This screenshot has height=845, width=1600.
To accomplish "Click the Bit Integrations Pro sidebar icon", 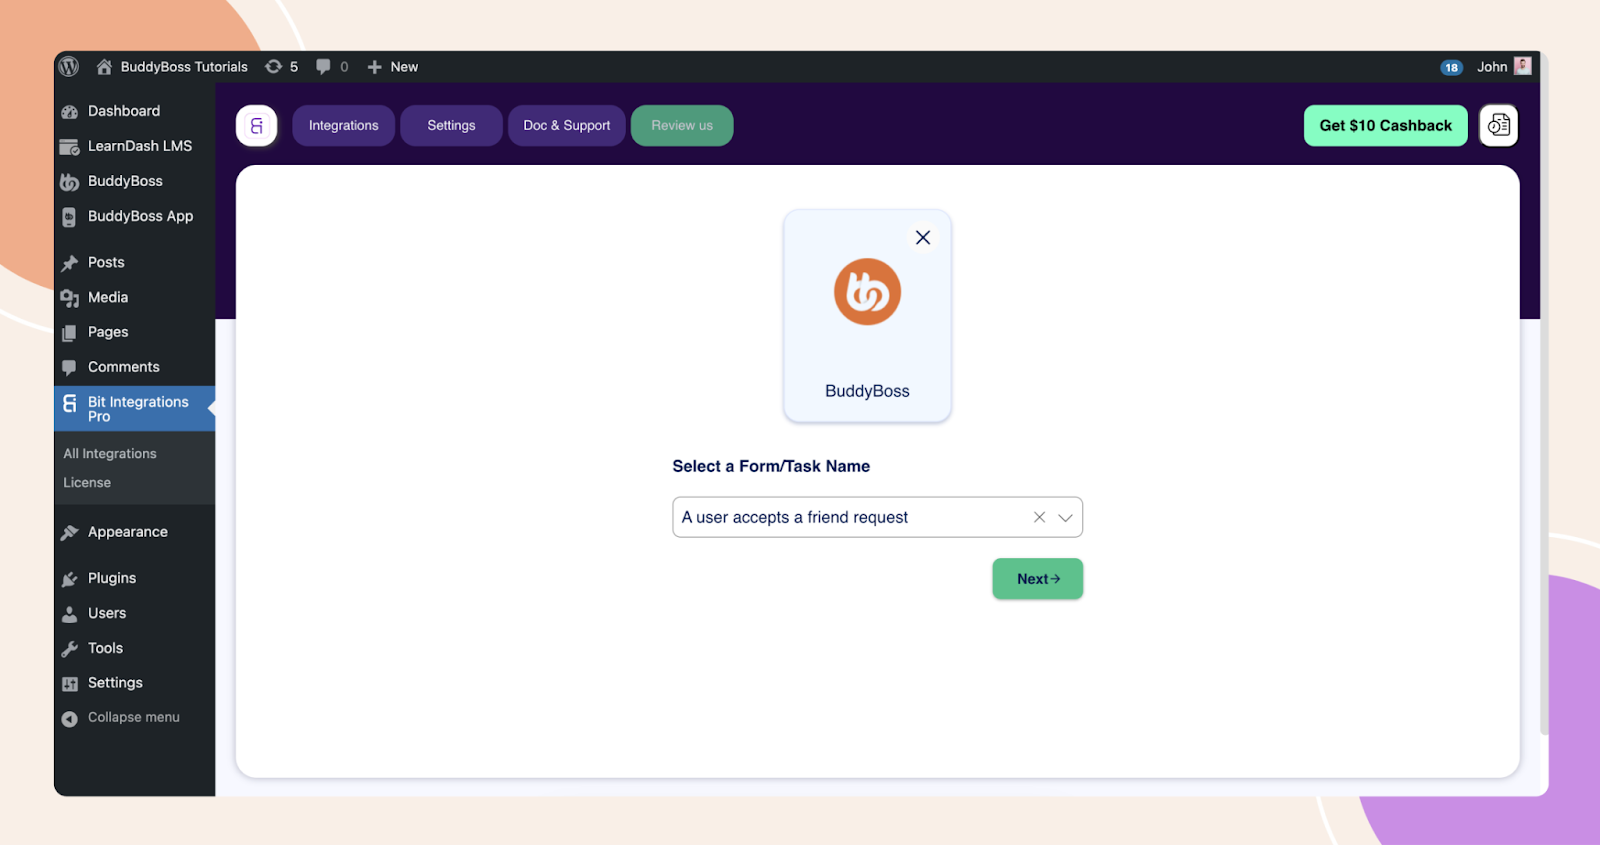I will tap(69, 404).
